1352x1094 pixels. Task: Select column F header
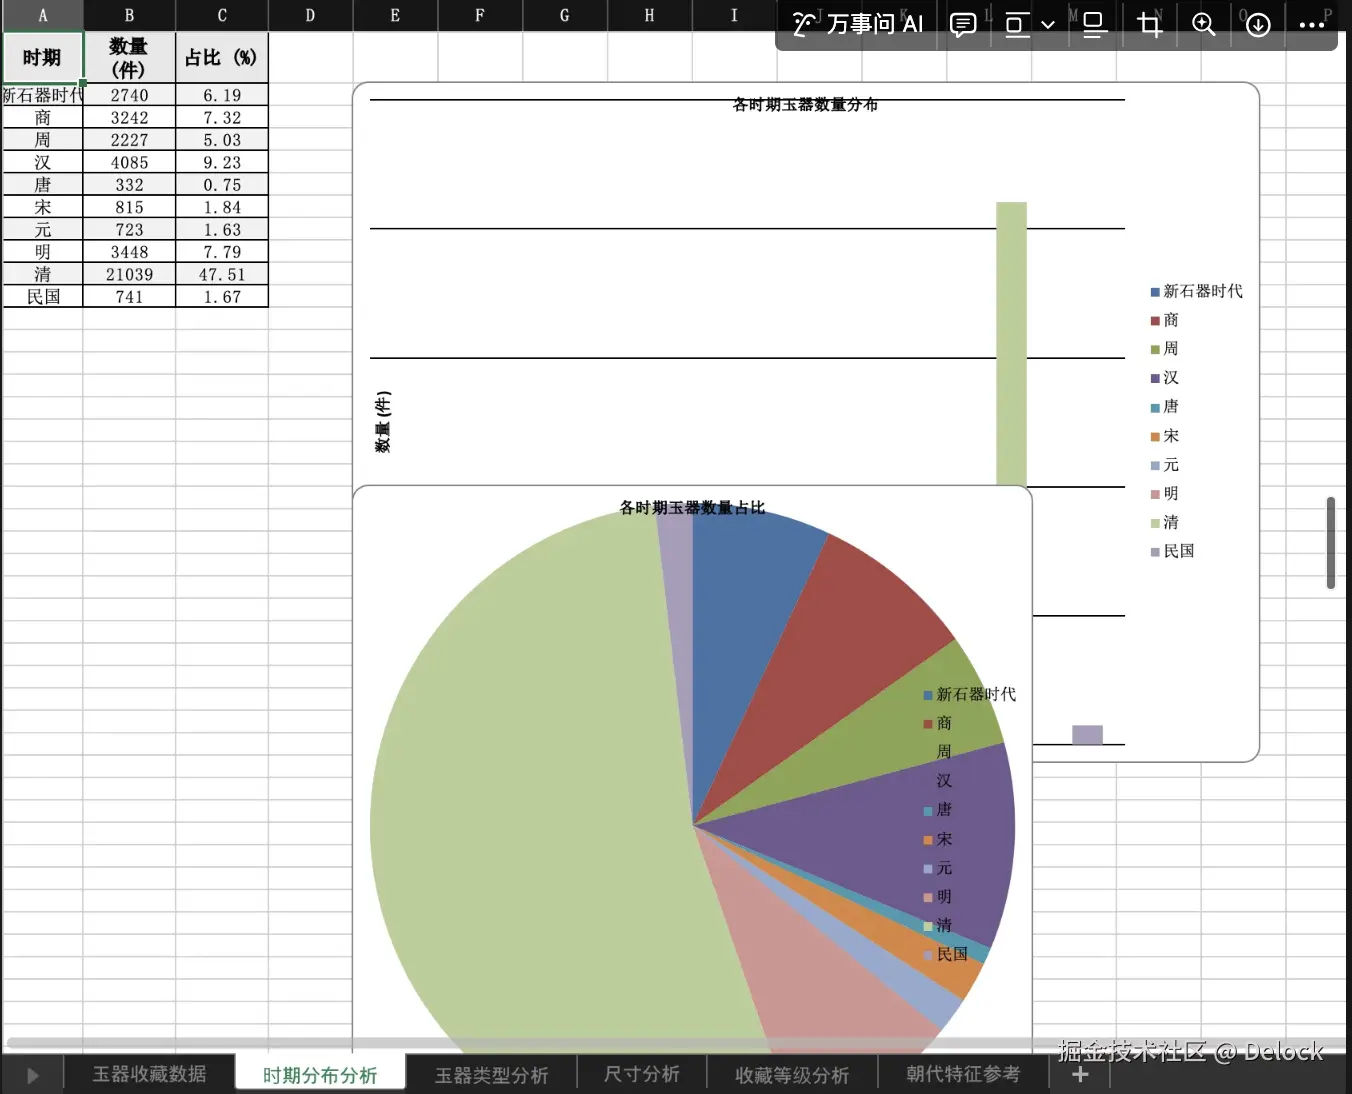(x=480, y=15)
